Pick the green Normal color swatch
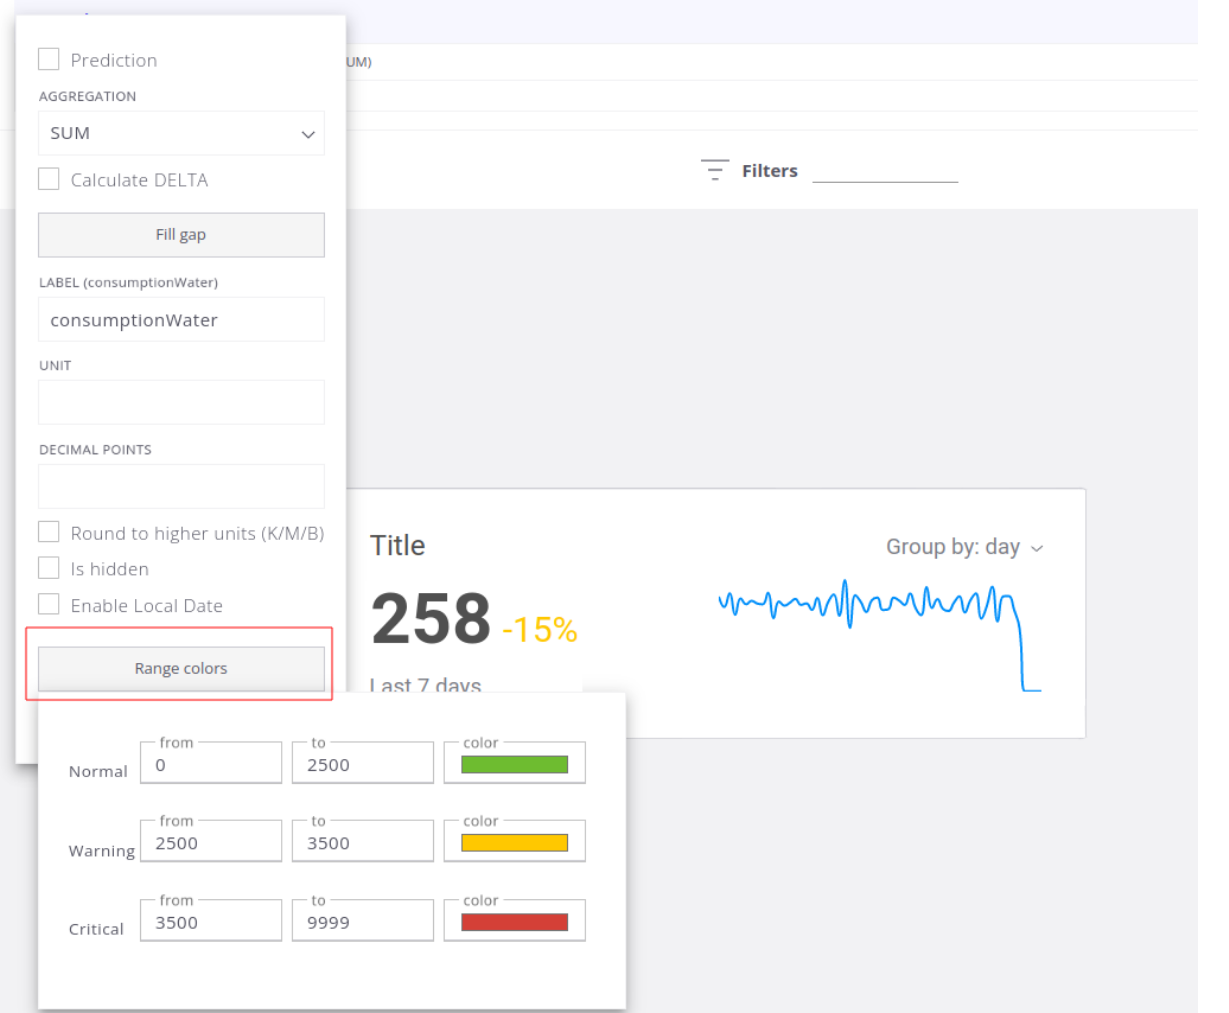 point(514,765)
